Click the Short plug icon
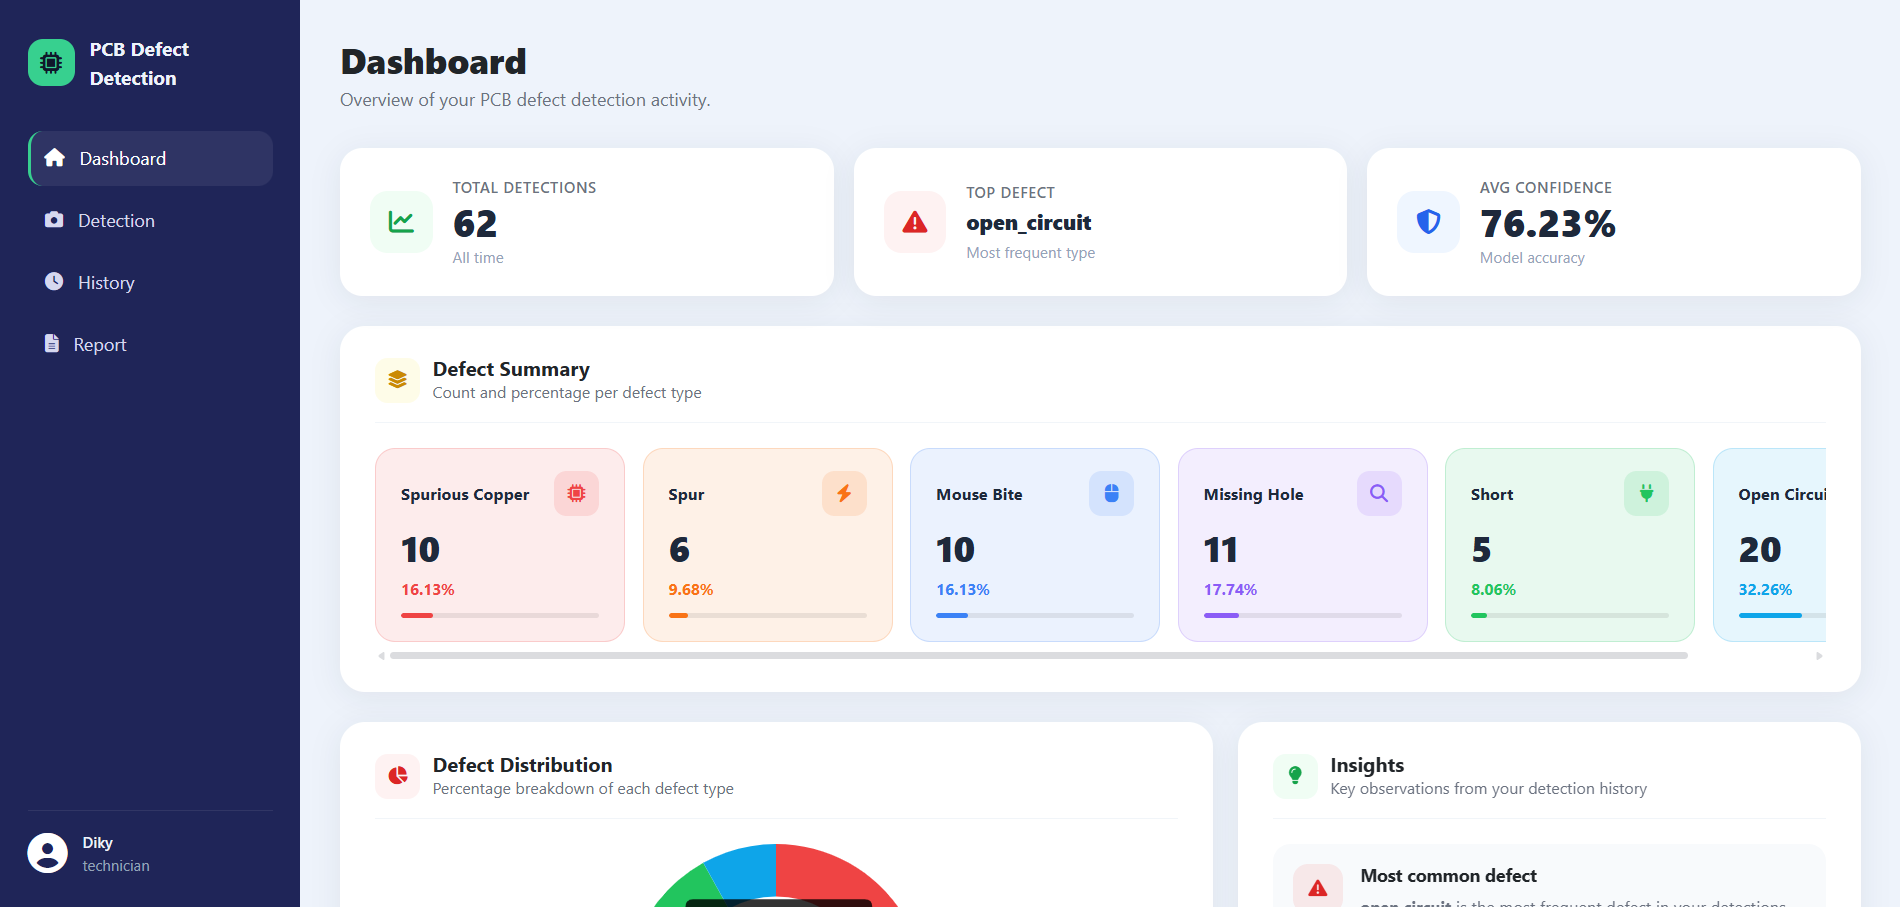Viewport: 1900px width, 907px height. 1646,493
